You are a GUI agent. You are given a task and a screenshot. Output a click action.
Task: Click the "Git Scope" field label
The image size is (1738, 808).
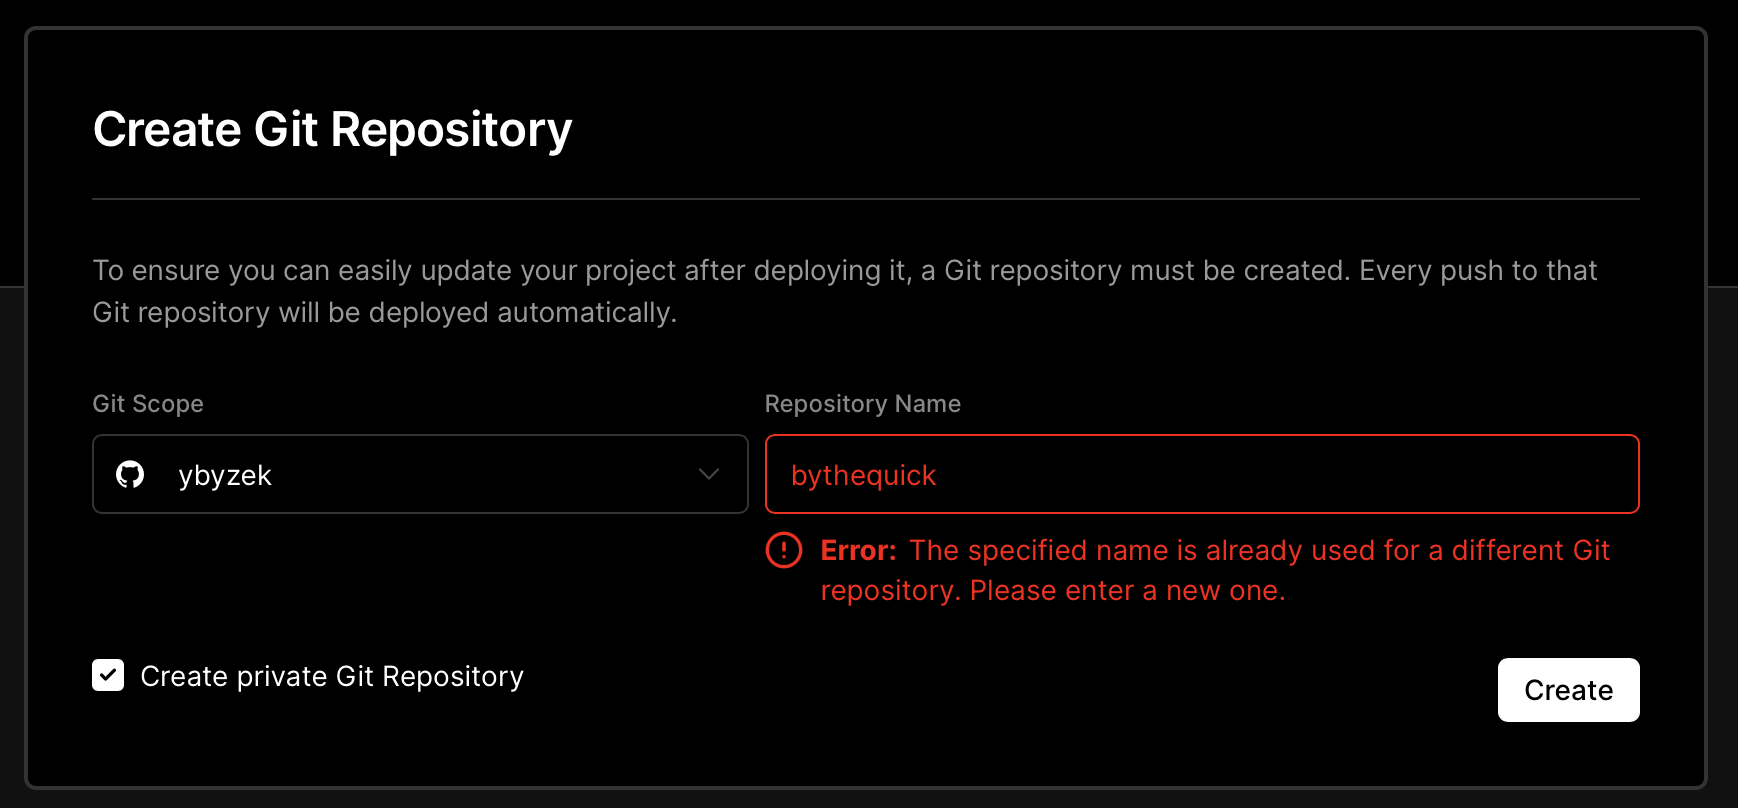148,404
